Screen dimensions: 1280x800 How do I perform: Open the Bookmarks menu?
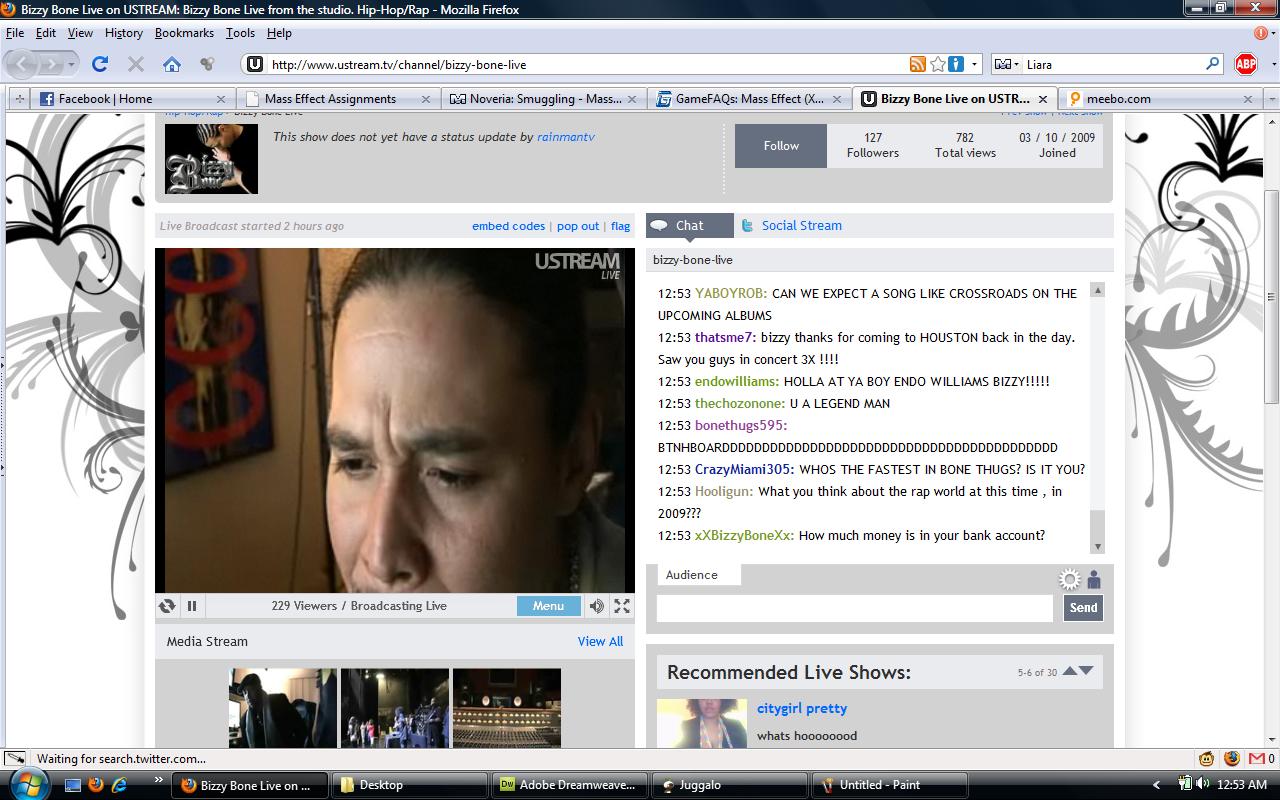(x=184, y=33)
